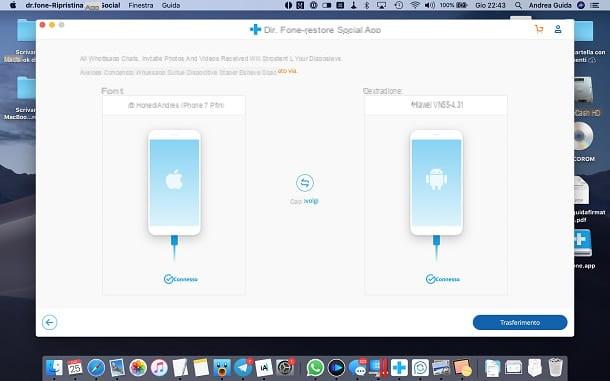Open iA Writer from the dock
Viewport: 610px width, 381px height.
coord(264,367)
